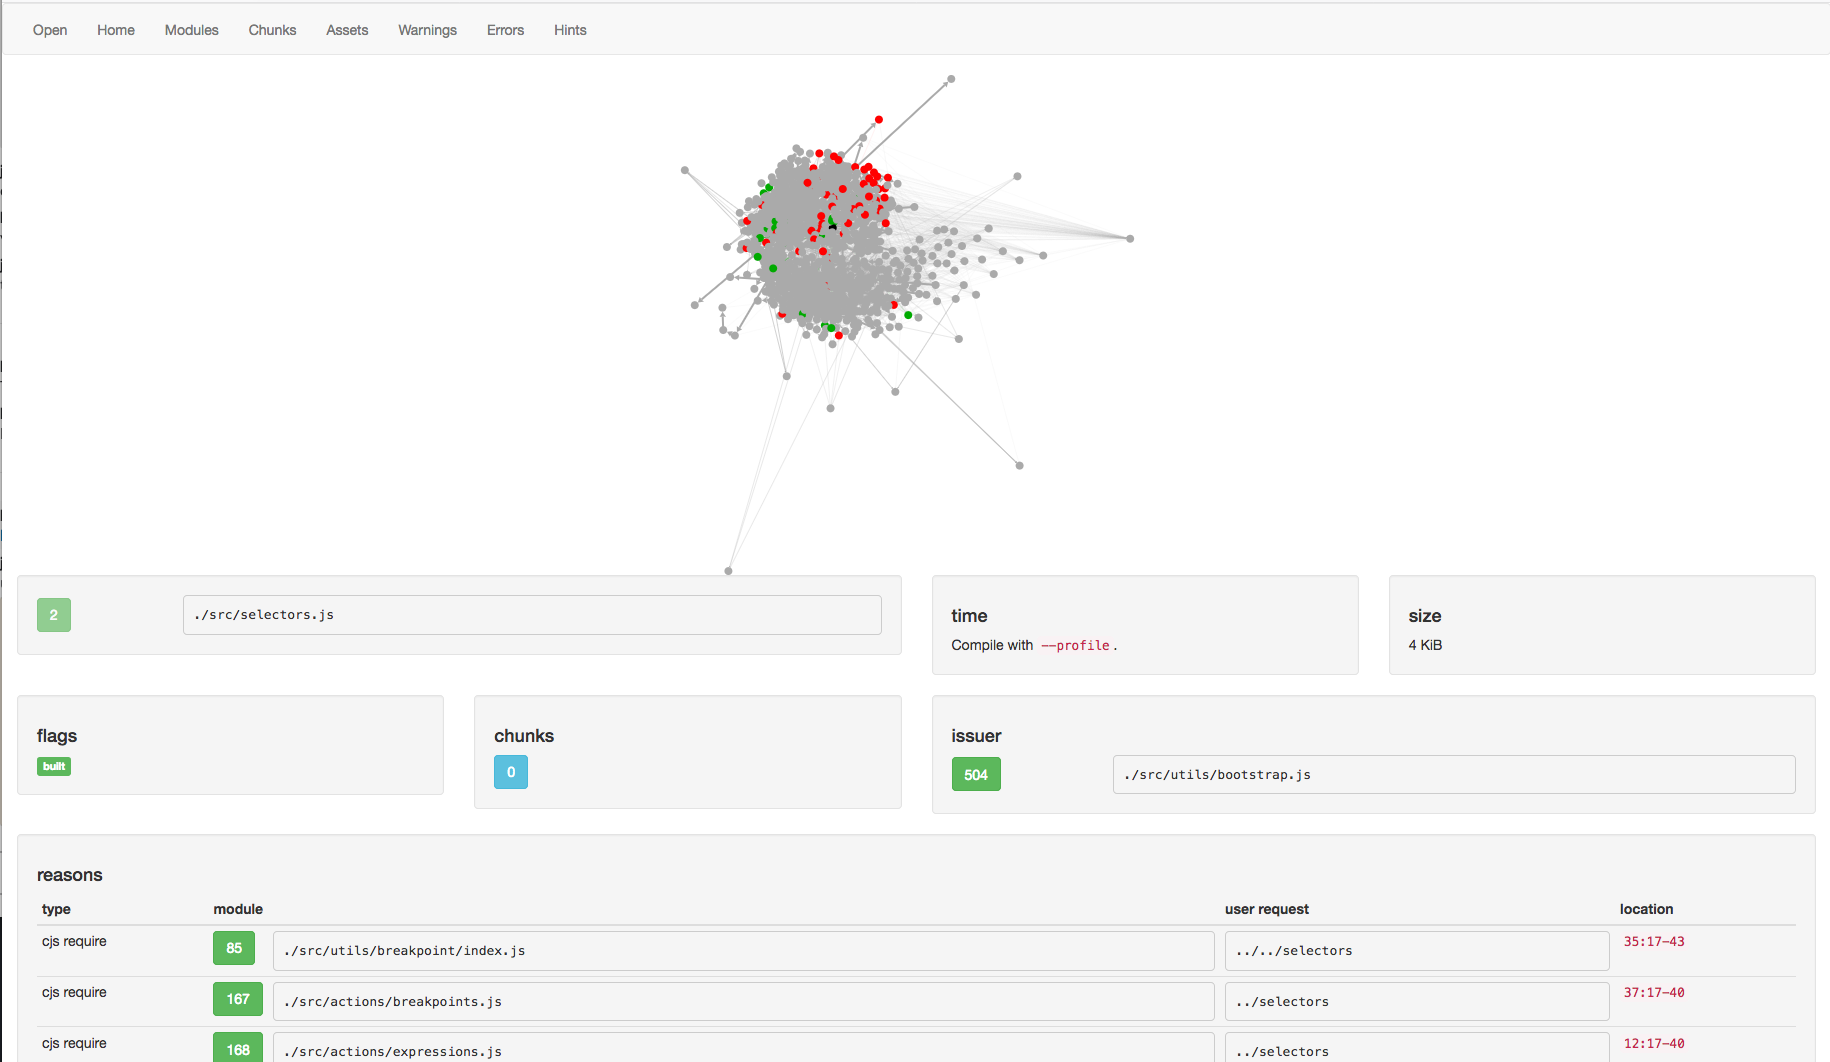Open issuer module 504 badge

tap(976, 775)
